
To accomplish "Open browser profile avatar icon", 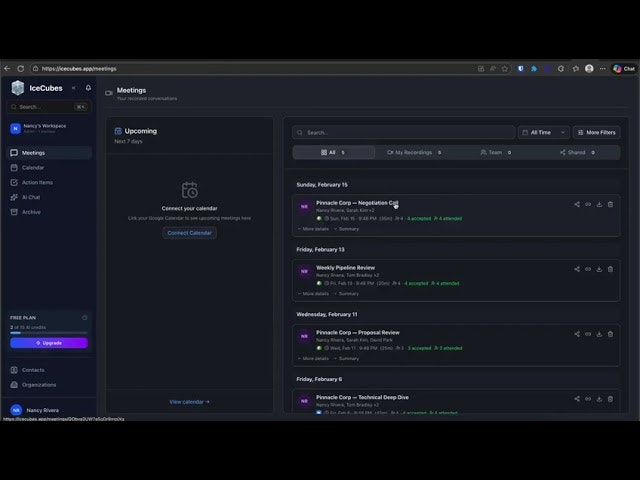I will 589,69.
